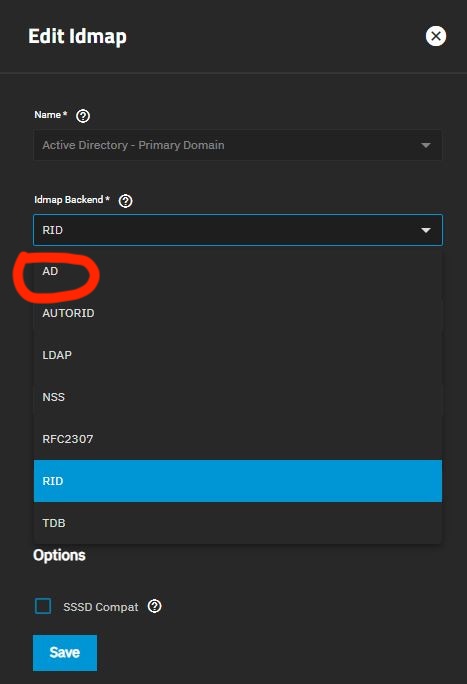Viewport: 467px width, 684px height.
Task: Open help tooltip for Name field
Action: (x=83, y=116)
